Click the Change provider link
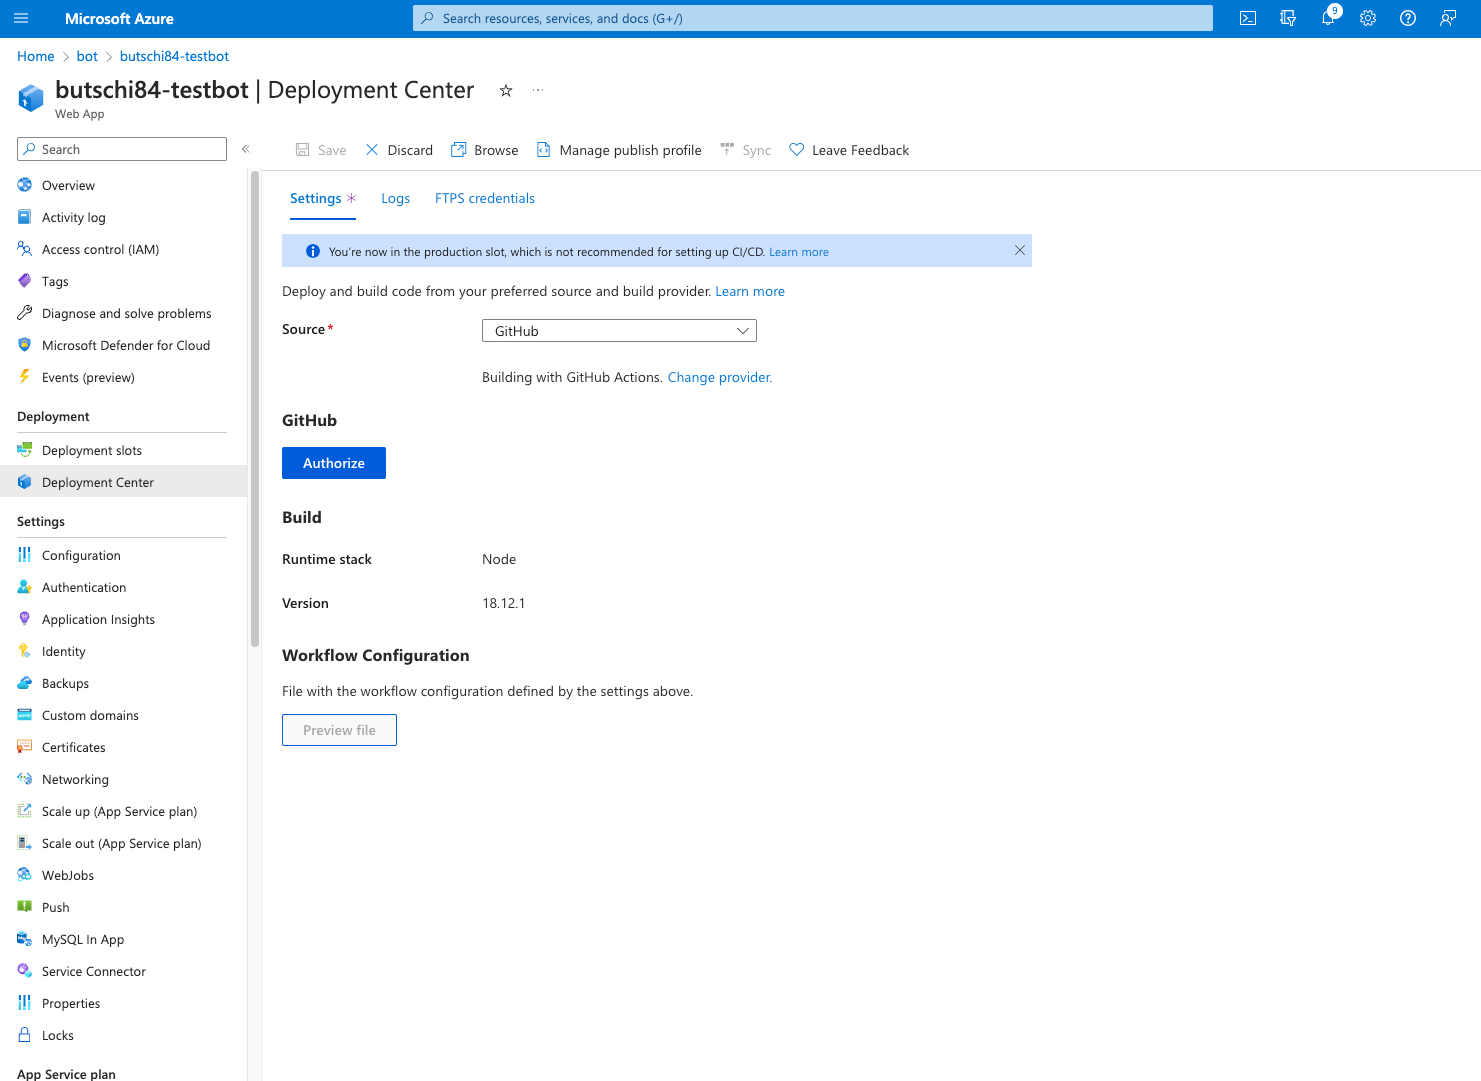 (x=720, y=377)
